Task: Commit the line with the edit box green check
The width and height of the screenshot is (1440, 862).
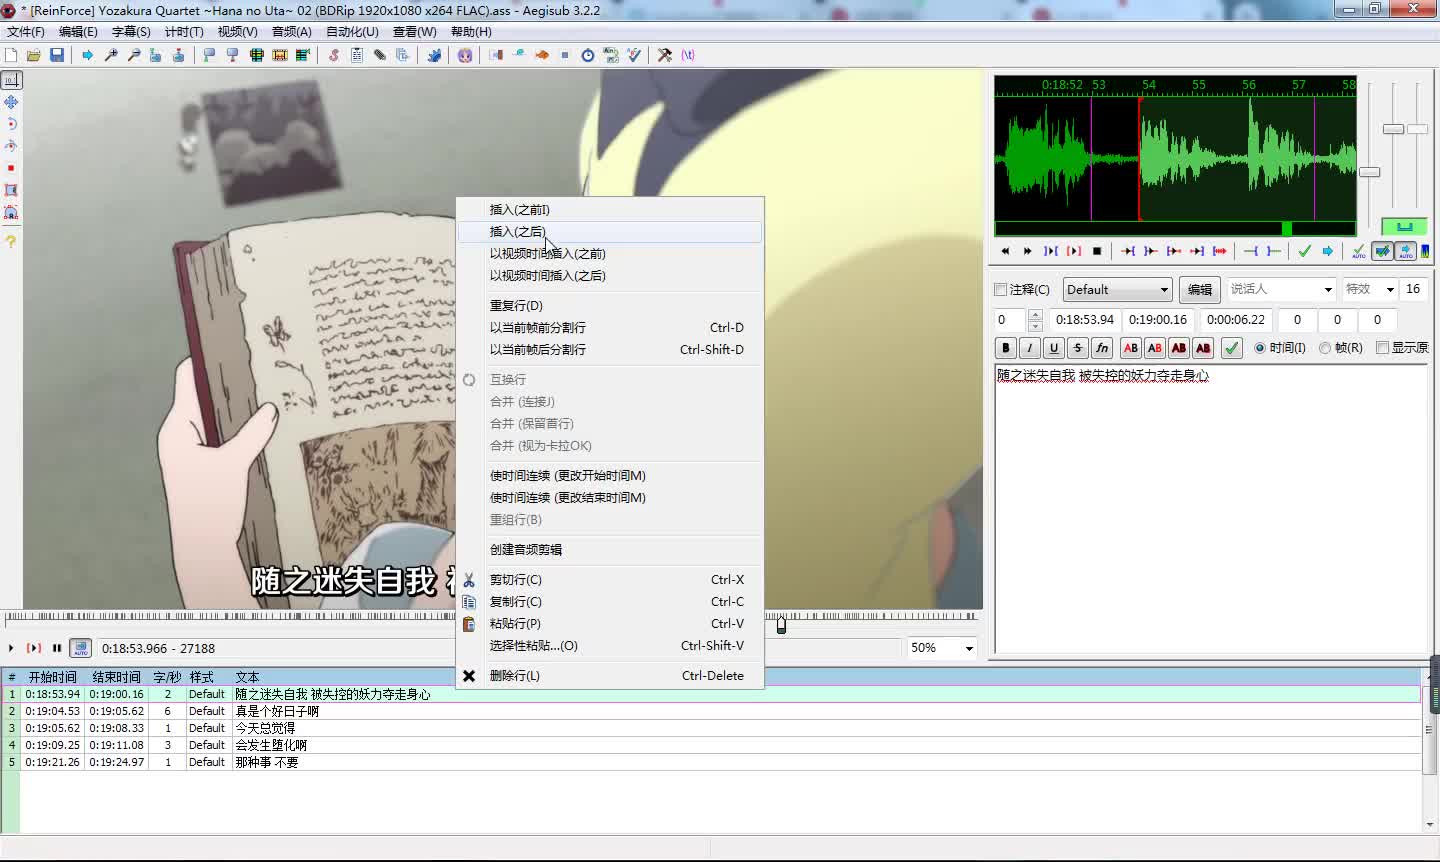Action: pyautogui.click(x=1232, y=348)
